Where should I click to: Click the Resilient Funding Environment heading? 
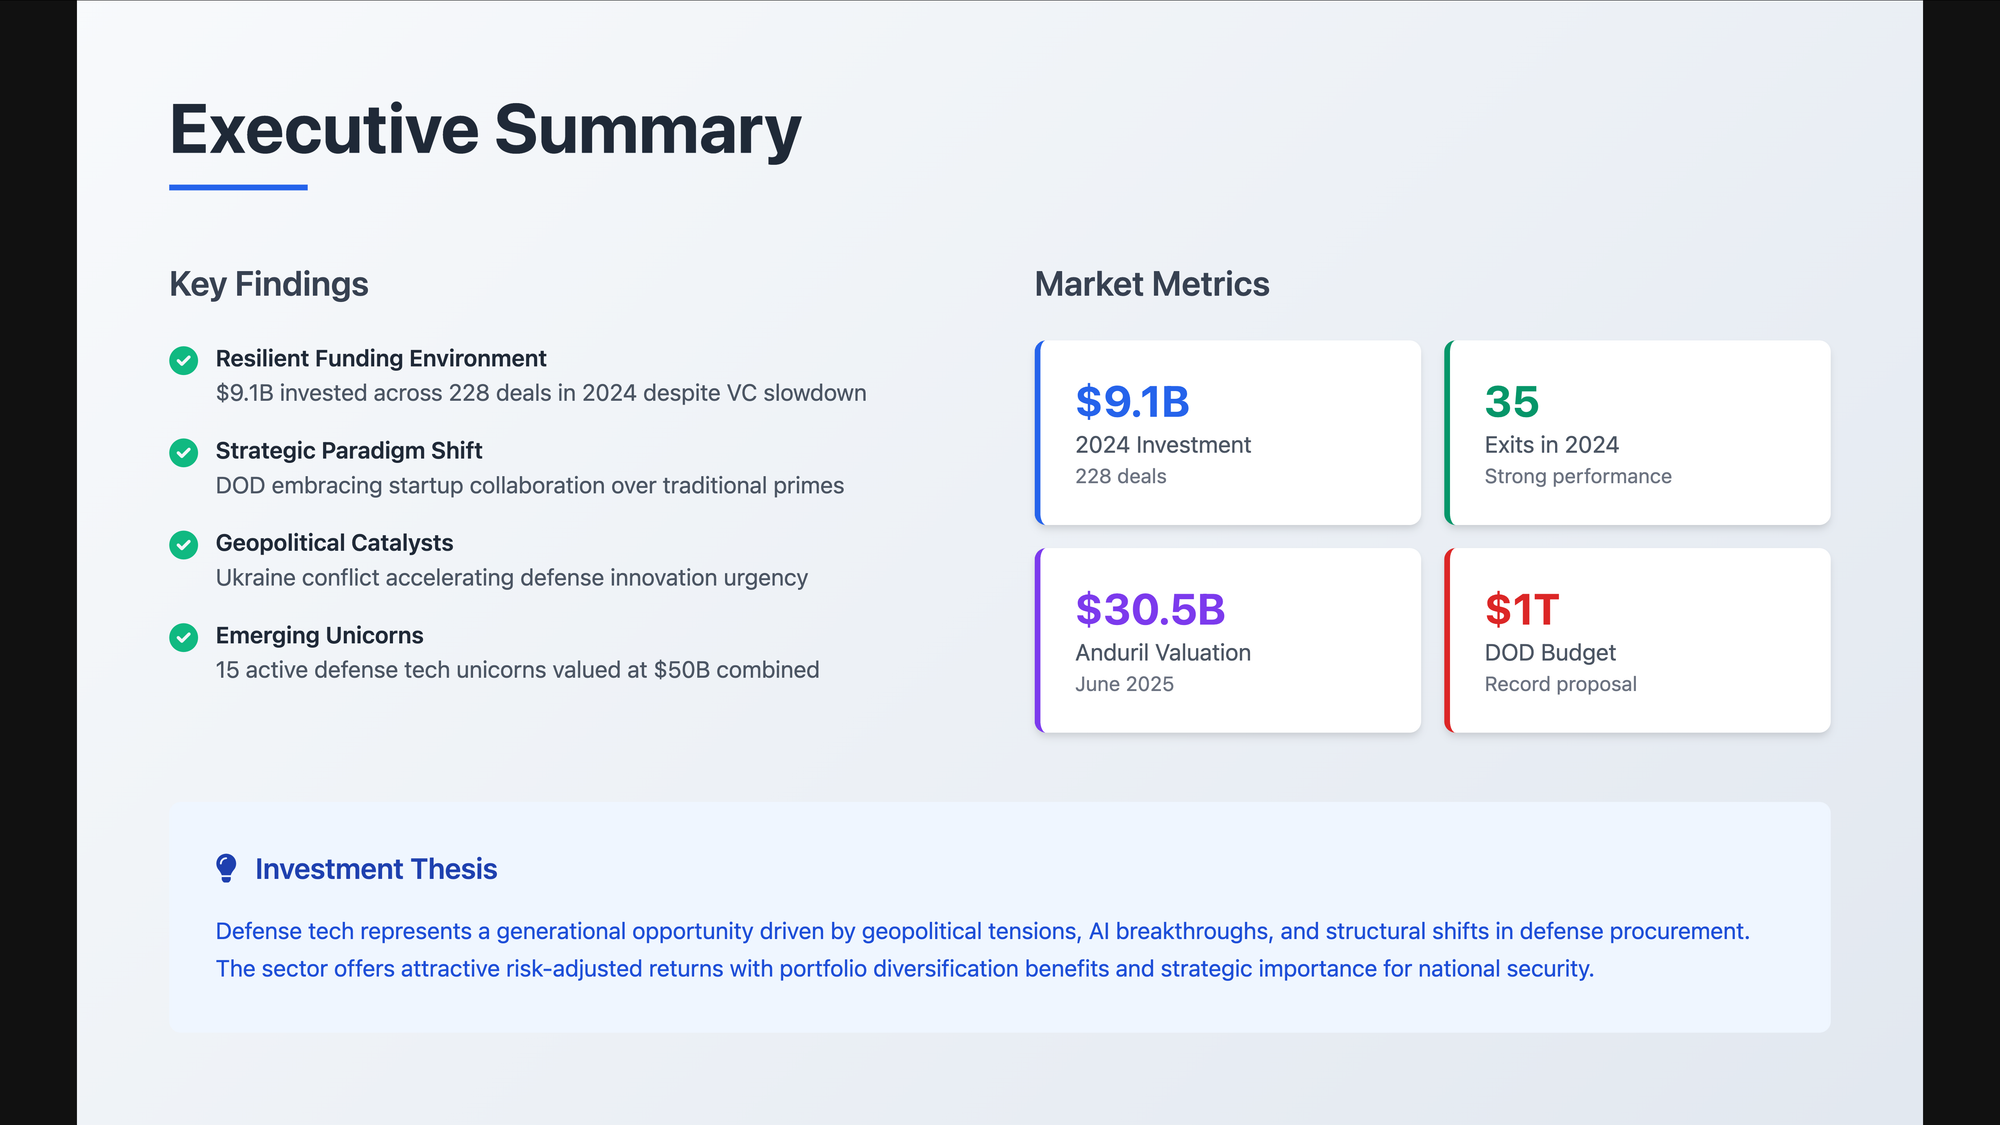click(x=381, y=358)
